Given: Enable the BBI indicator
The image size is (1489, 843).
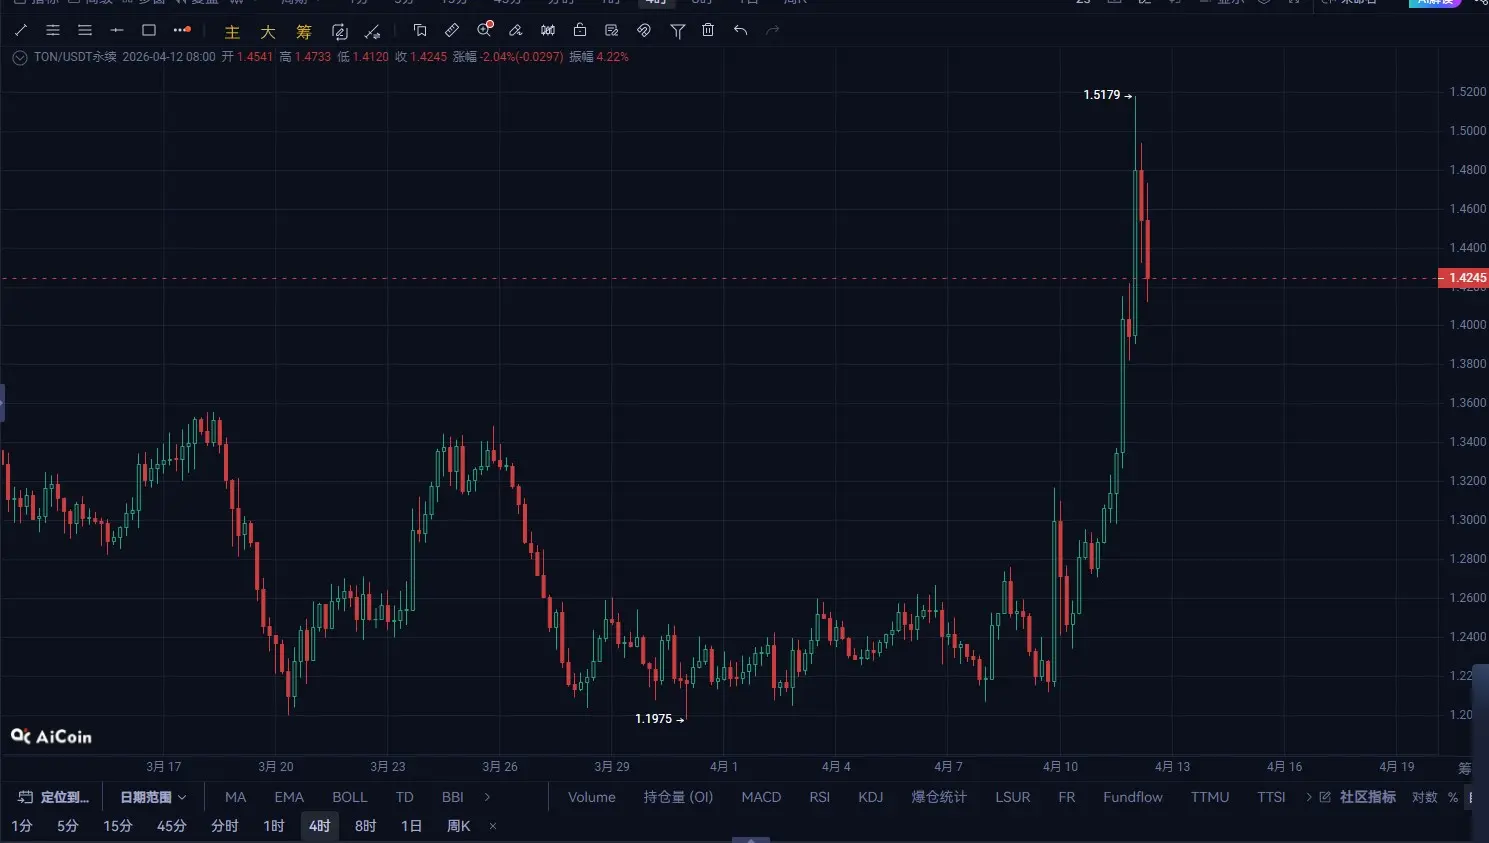Looking at the screenshot, I should [453, 797].
